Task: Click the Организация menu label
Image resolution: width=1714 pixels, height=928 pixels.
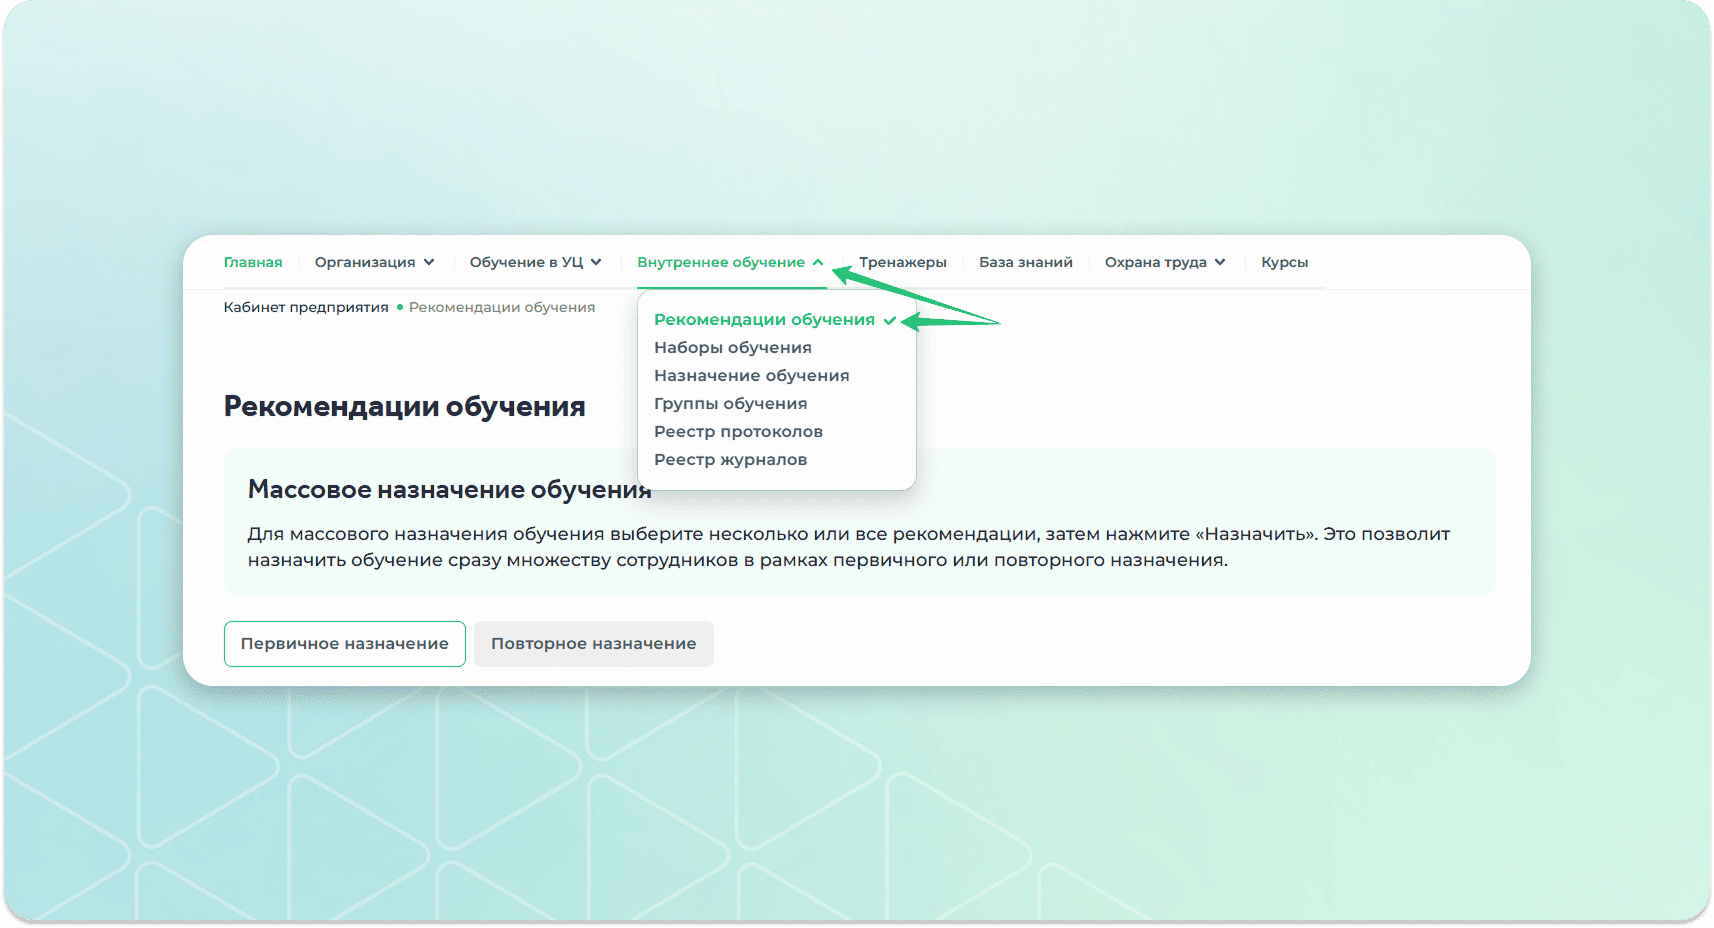Action: [364, 262]
